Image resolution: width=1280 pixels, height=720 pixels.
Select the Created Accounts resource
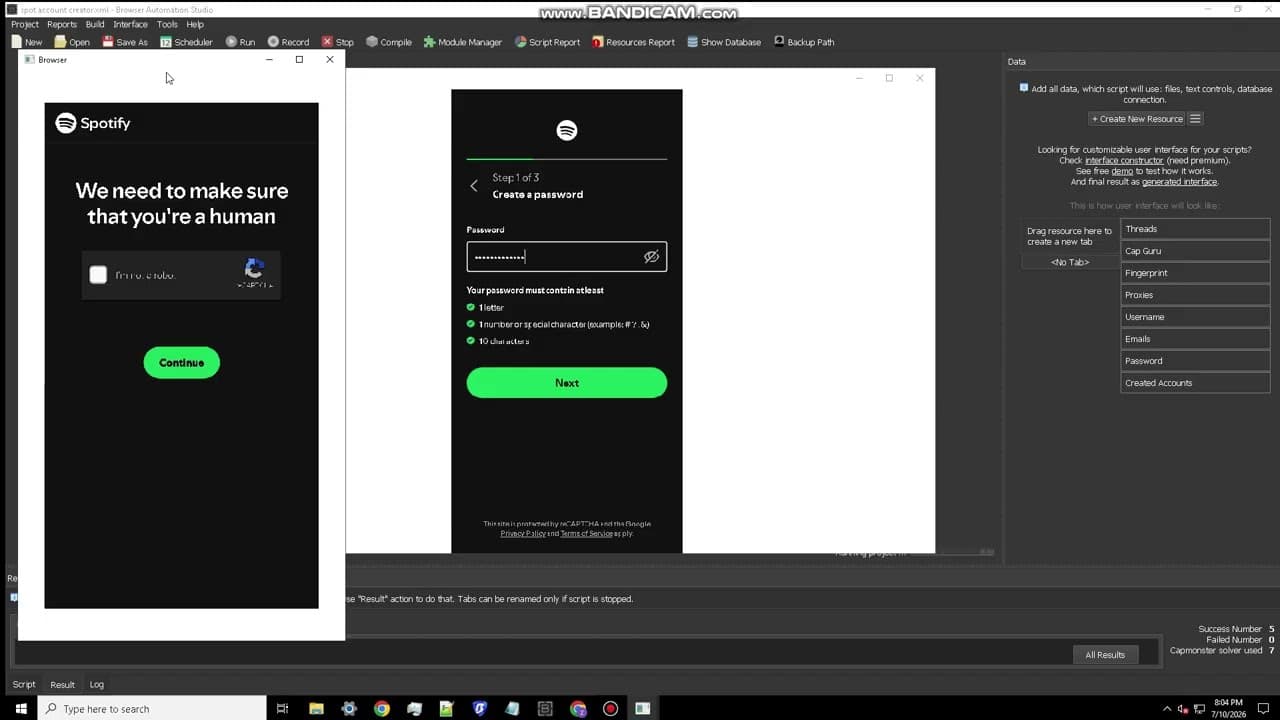[1195, 383]
